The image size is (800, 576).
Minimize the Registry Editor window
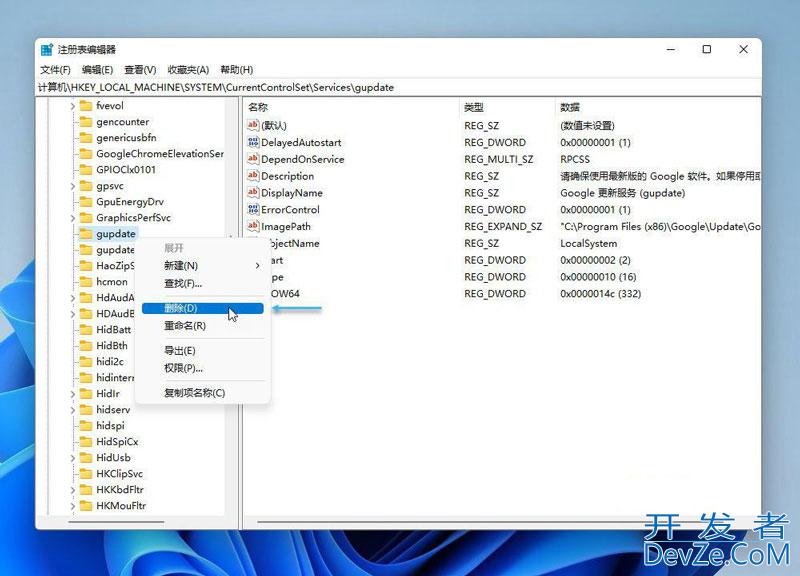point(671,49)
